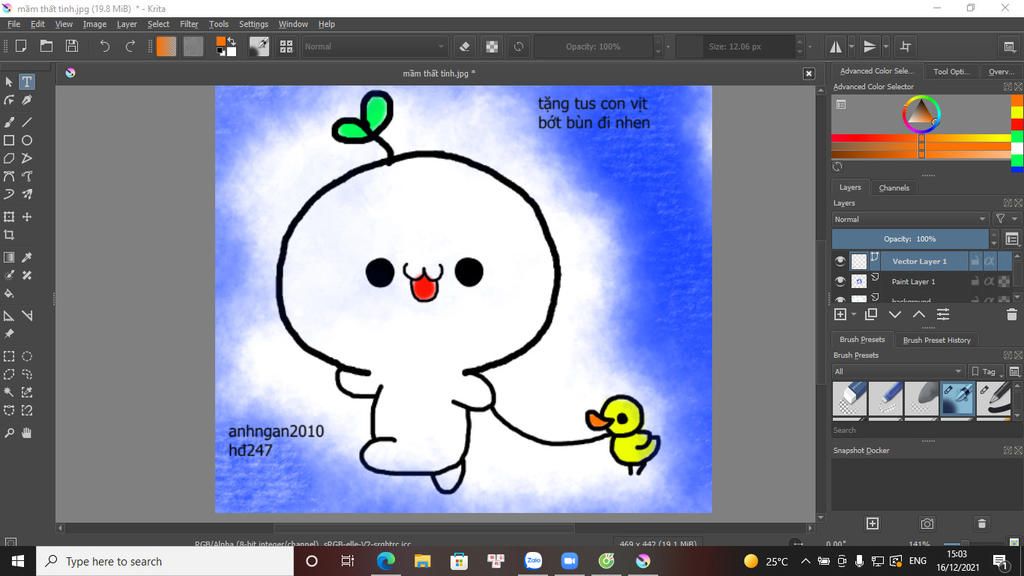
Task: Select the Edit Shapes tool
Action: 9,100
